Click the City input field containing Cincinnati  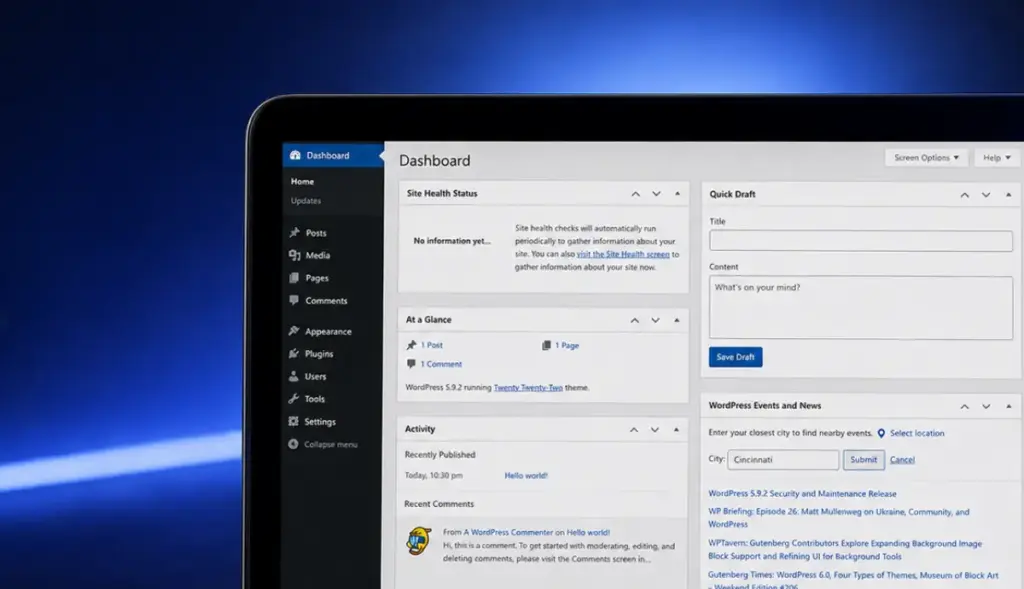[784, 460]
